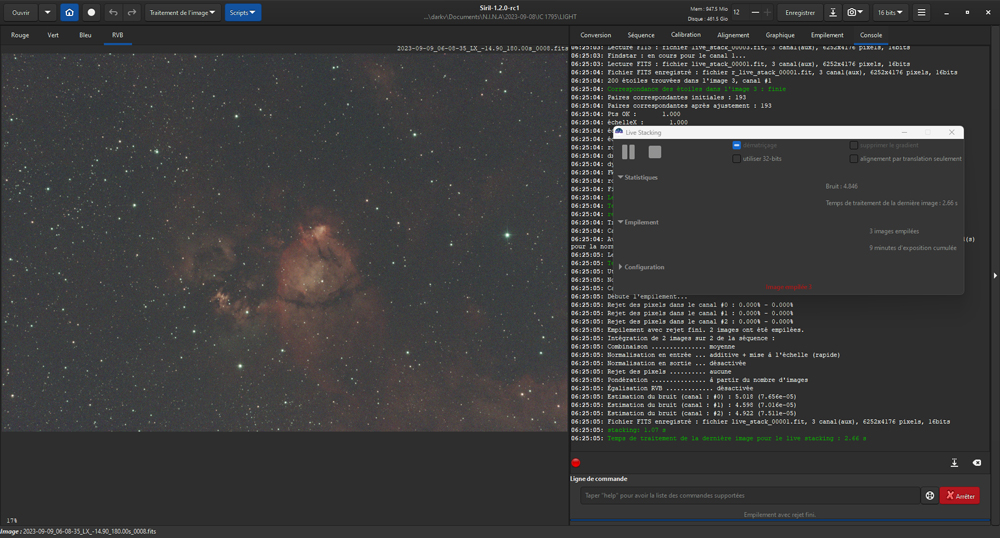Select the Rouge channel tab

coord(20,35)
